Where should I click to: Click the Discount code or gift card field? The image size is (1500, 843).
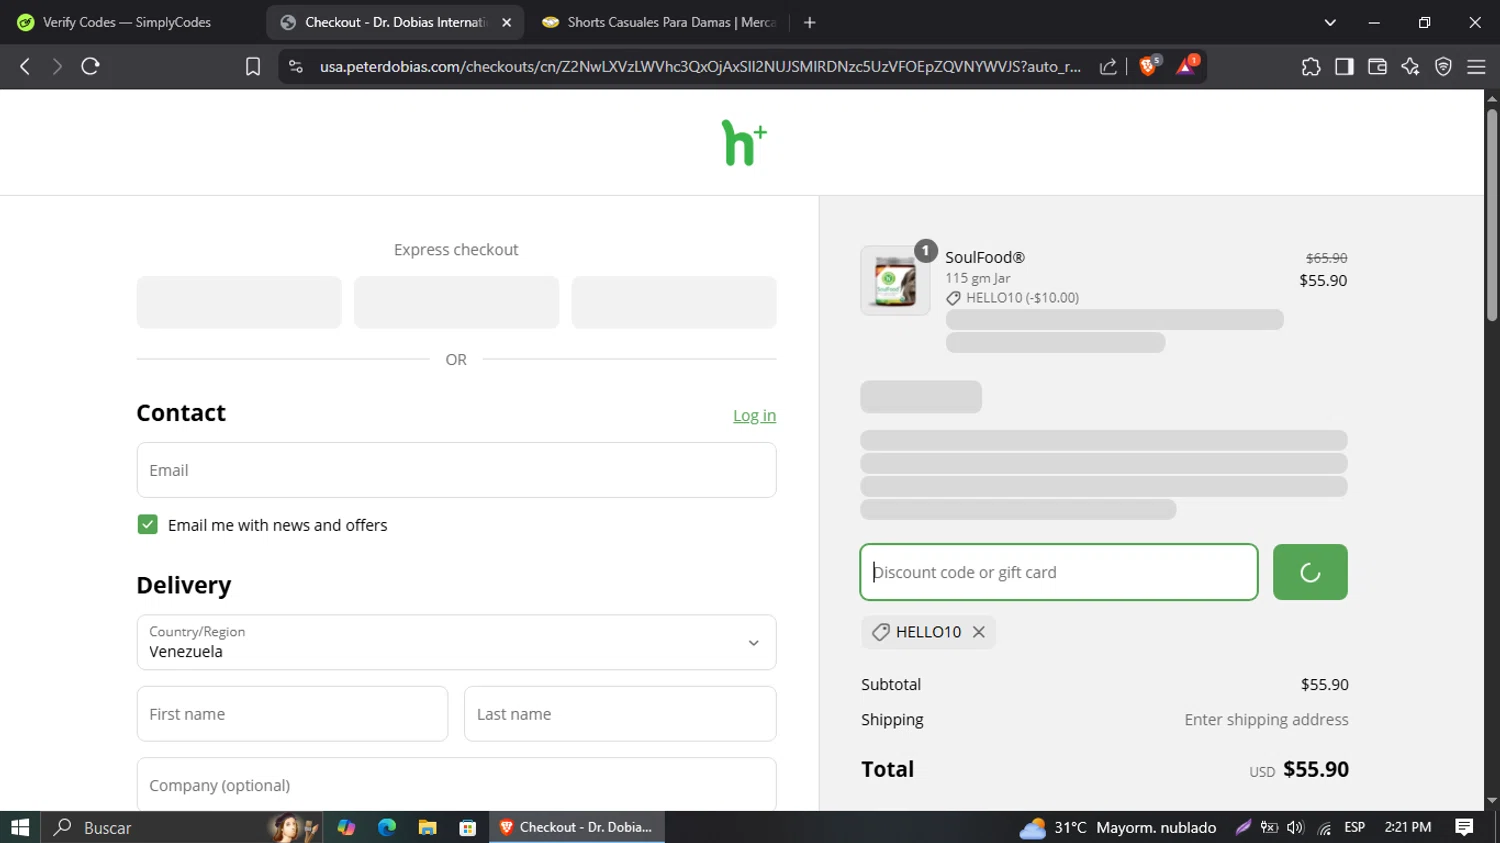(1059, 572)
